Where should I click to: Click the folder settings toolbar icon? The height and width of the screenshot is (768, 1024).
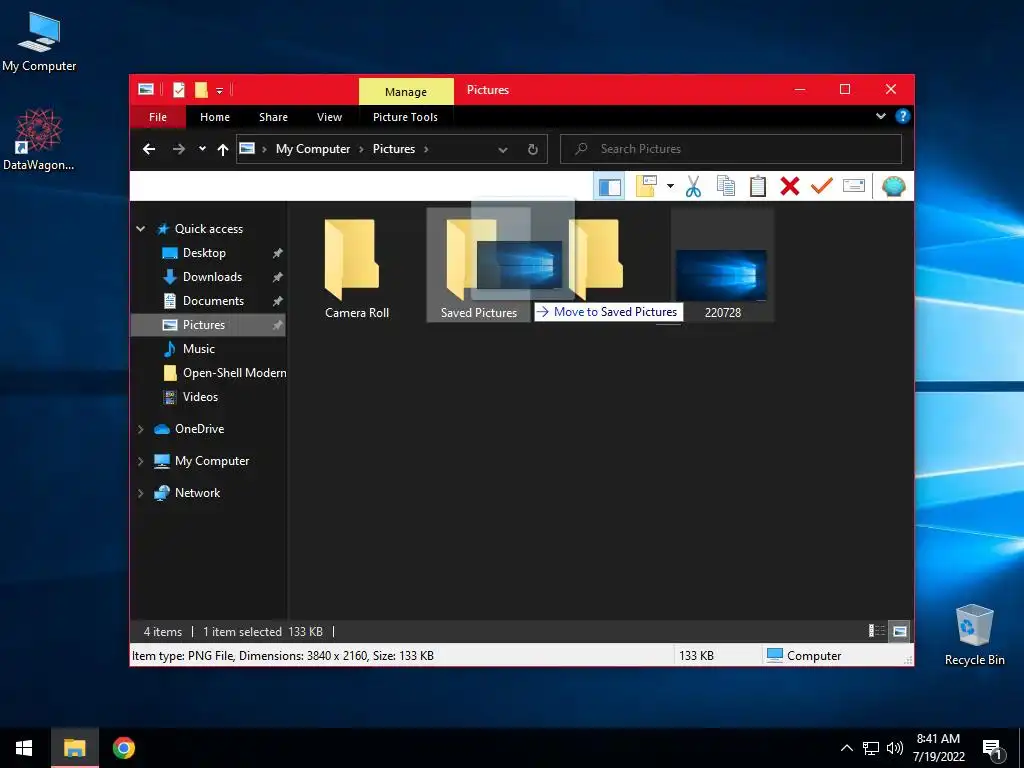pyautogui.click(x=646, y=187)
